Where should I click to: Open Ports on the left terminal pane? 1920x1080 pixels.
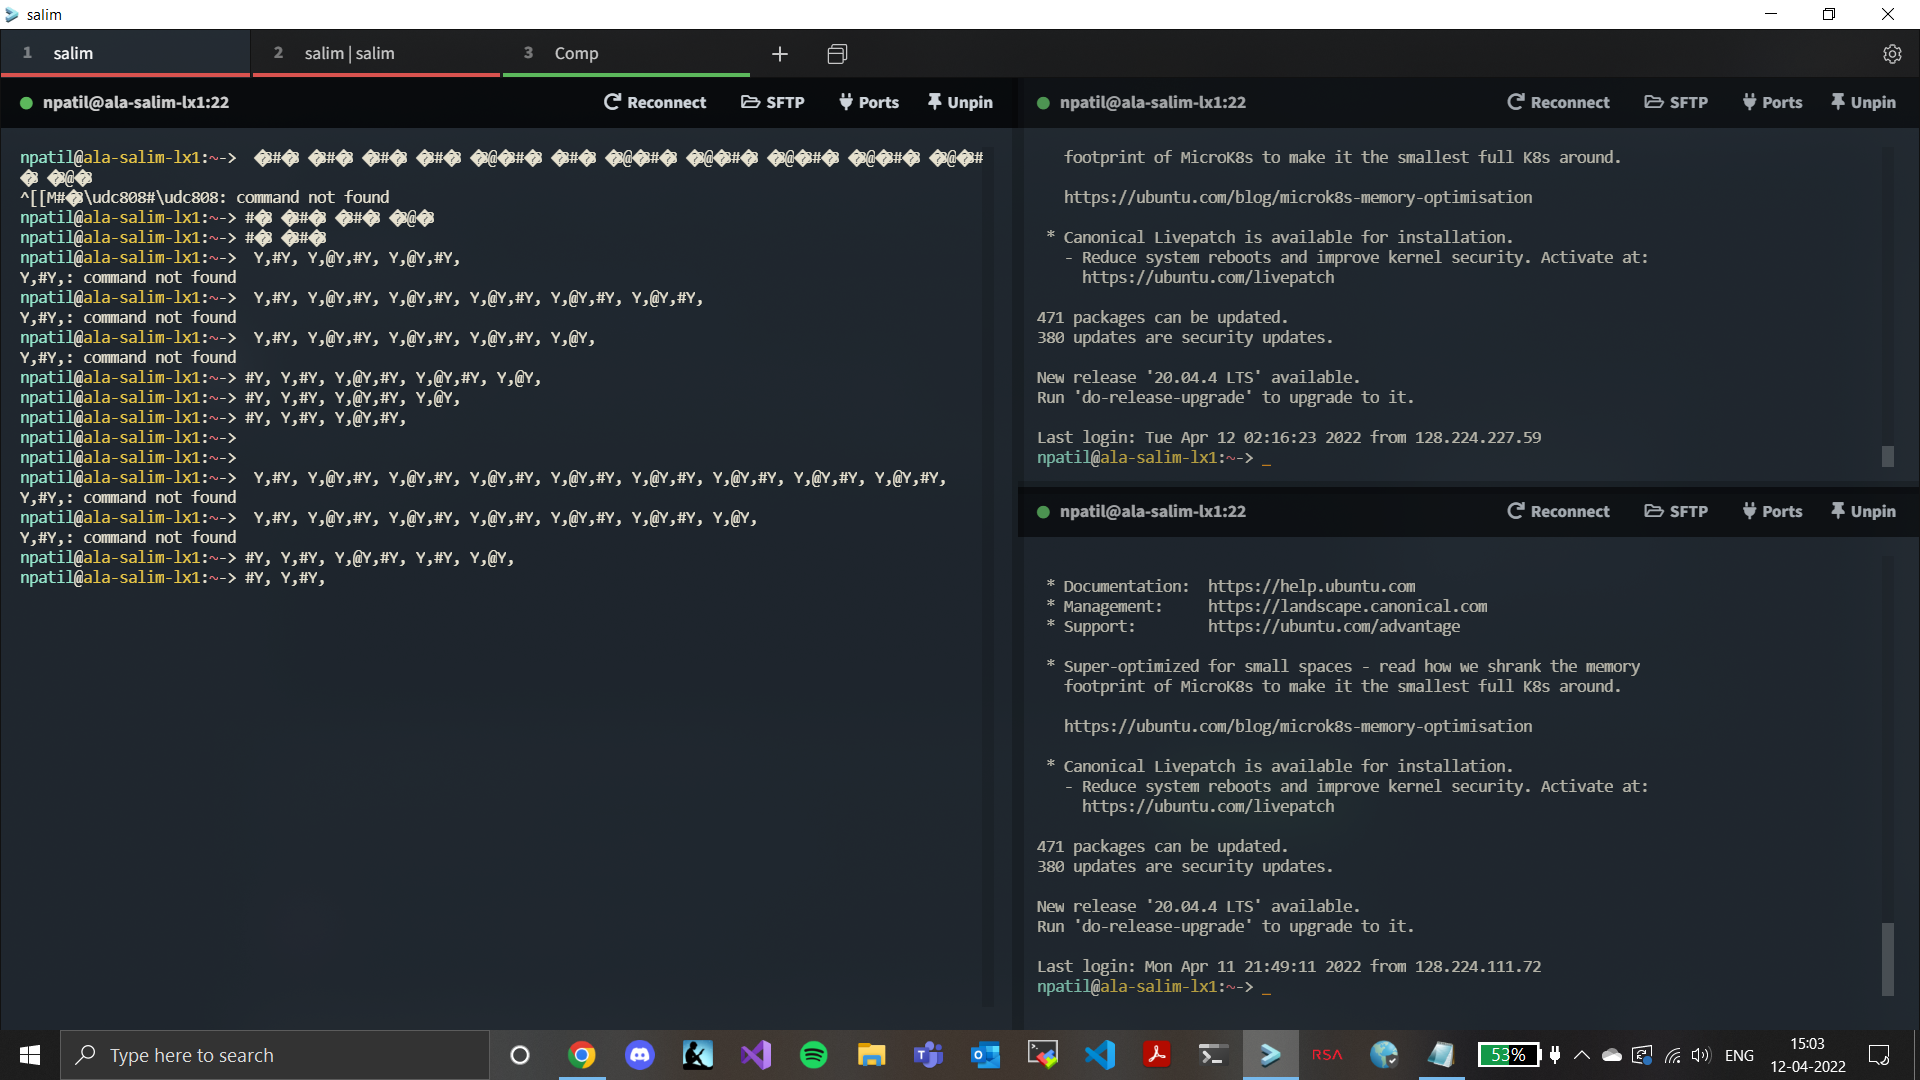(x=869, y=102)
